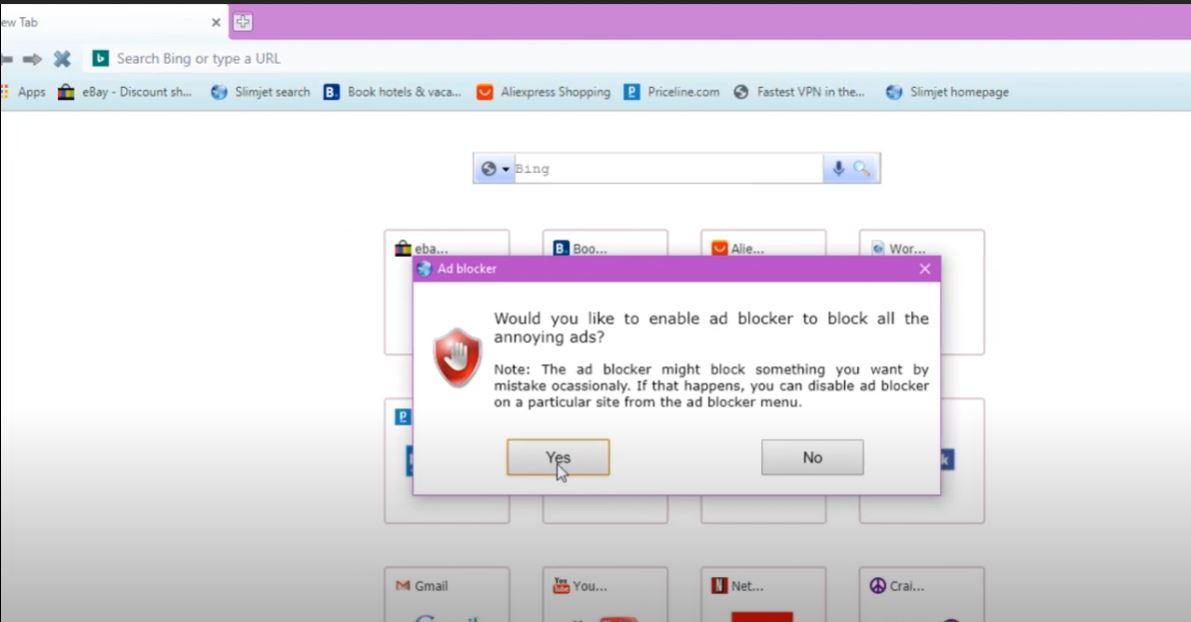Open the Netflix speed dial tile
Screen dimensions: 1191x622
point(763,594)
